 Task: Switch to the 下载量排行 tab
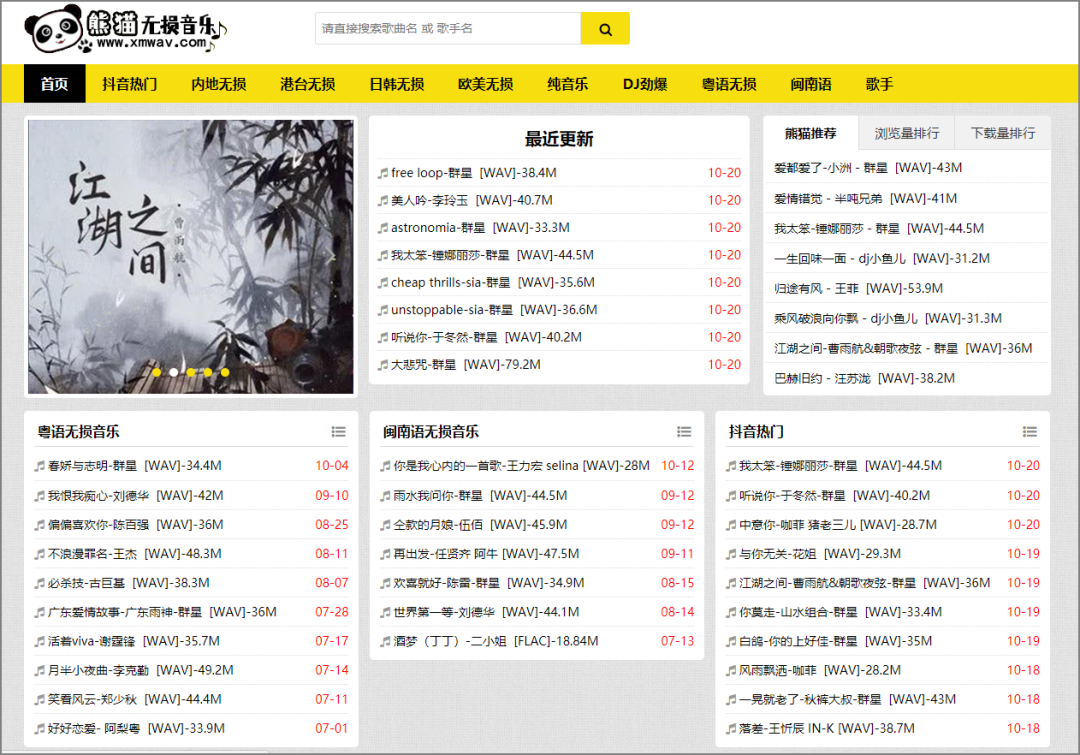coord(1002,132)
